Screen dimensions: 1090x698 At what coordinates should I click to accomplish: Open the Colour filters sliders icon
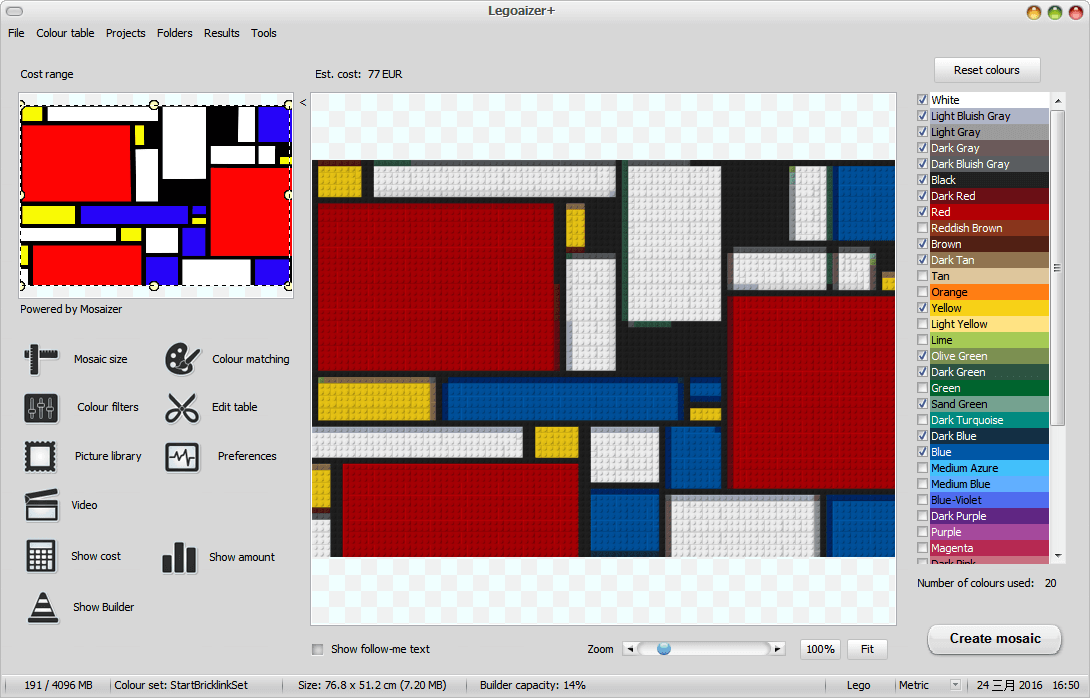tap(41, 408)
